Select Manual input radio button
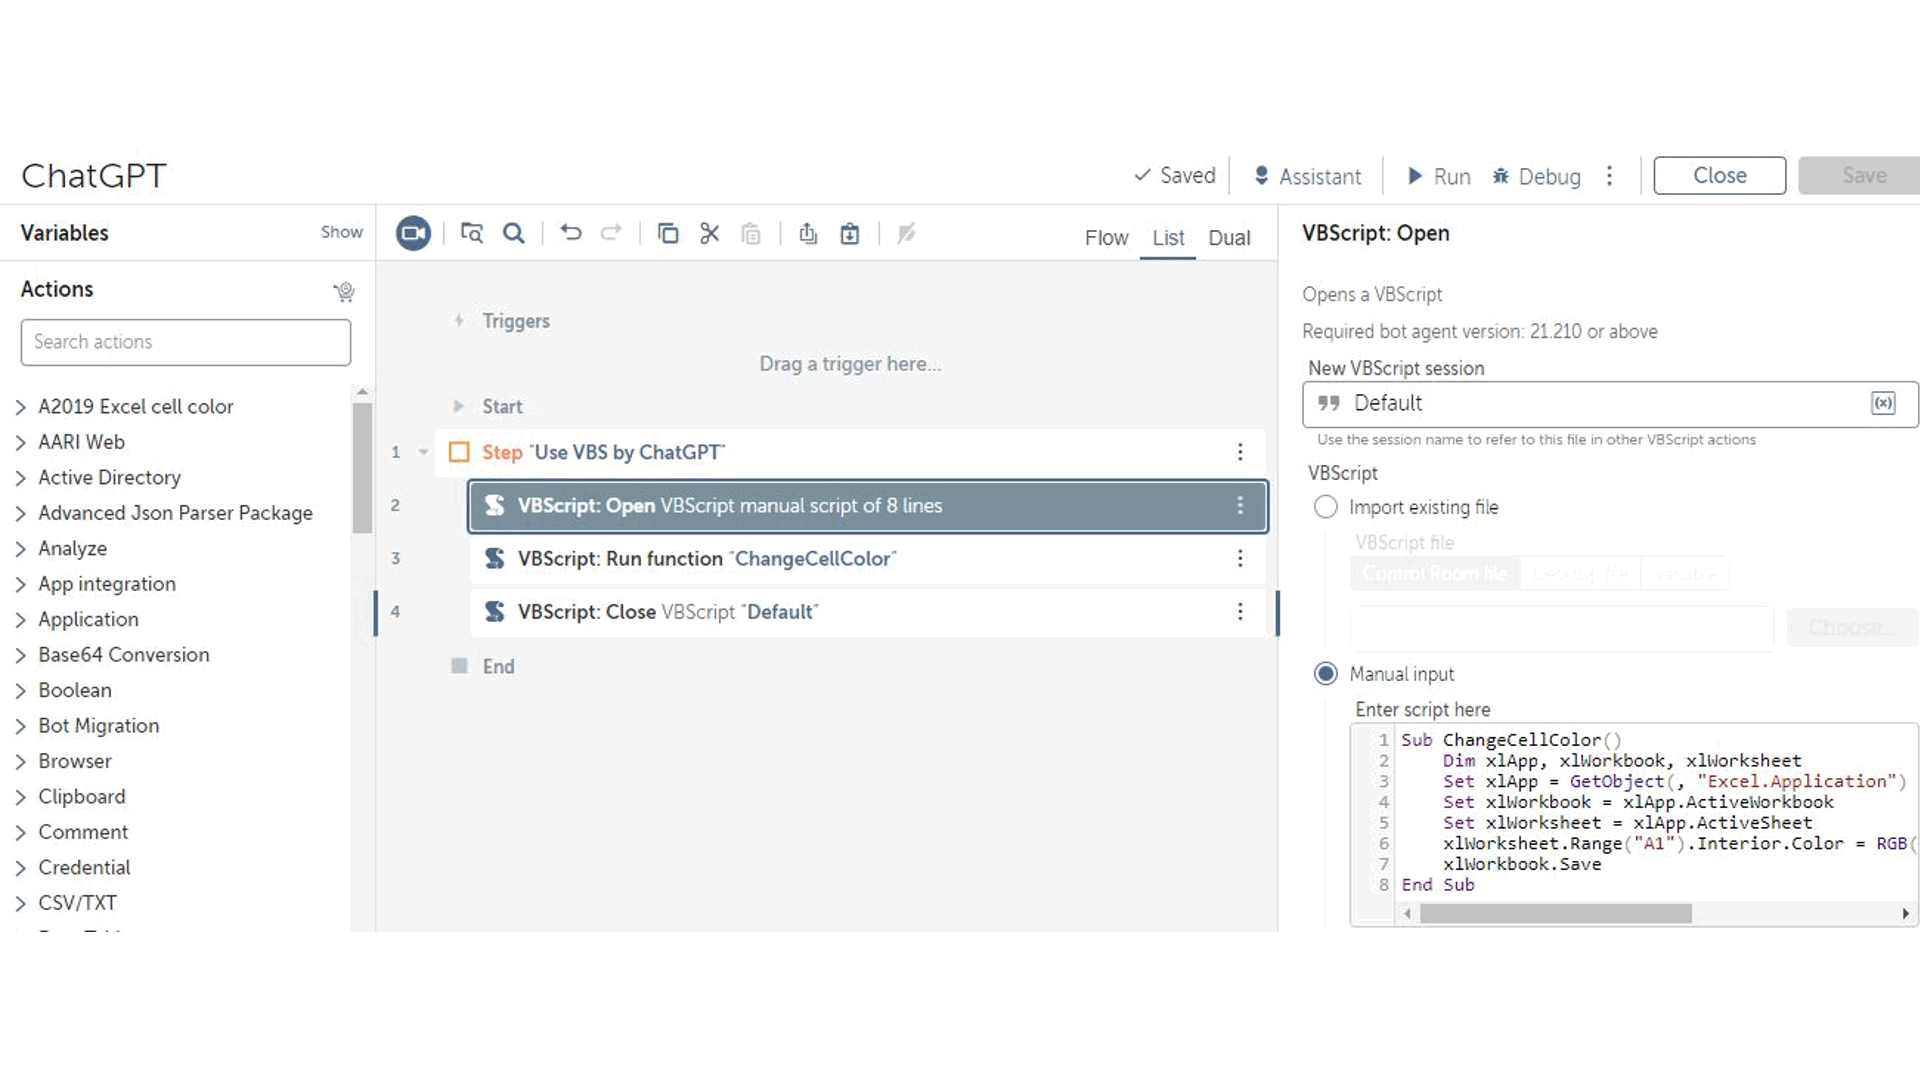This screenshot has height=1080, width=1920. (1325, 674)
